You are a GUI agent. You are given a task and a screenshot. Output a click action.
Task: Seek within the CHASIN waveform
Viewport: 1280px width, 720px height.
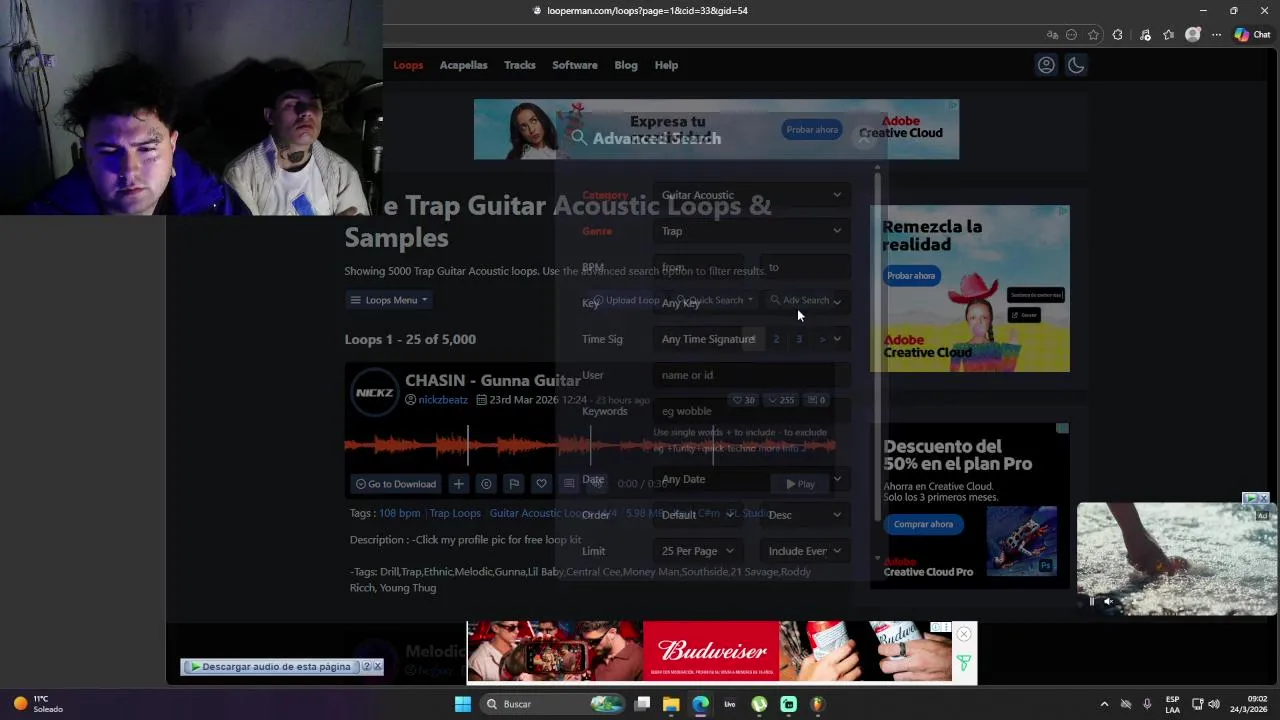click(x=590, y=445)
